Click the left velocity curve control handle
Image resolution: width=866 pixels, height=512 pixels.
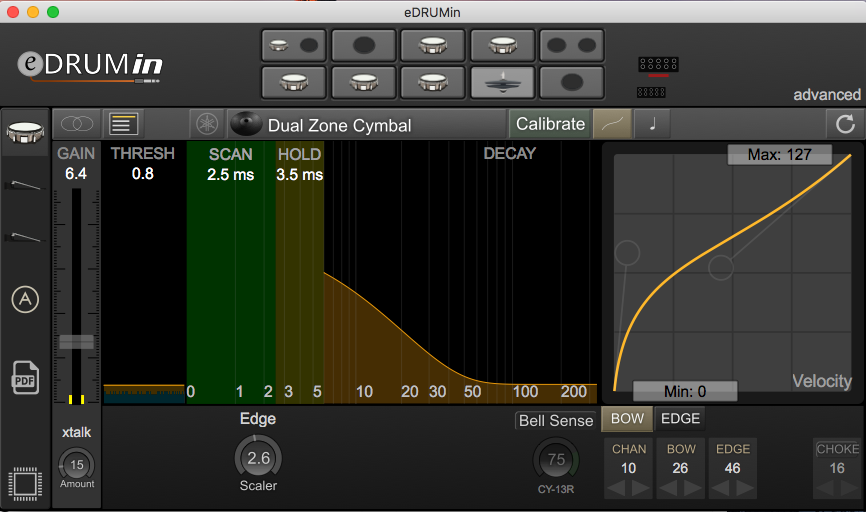pos(627,254)
